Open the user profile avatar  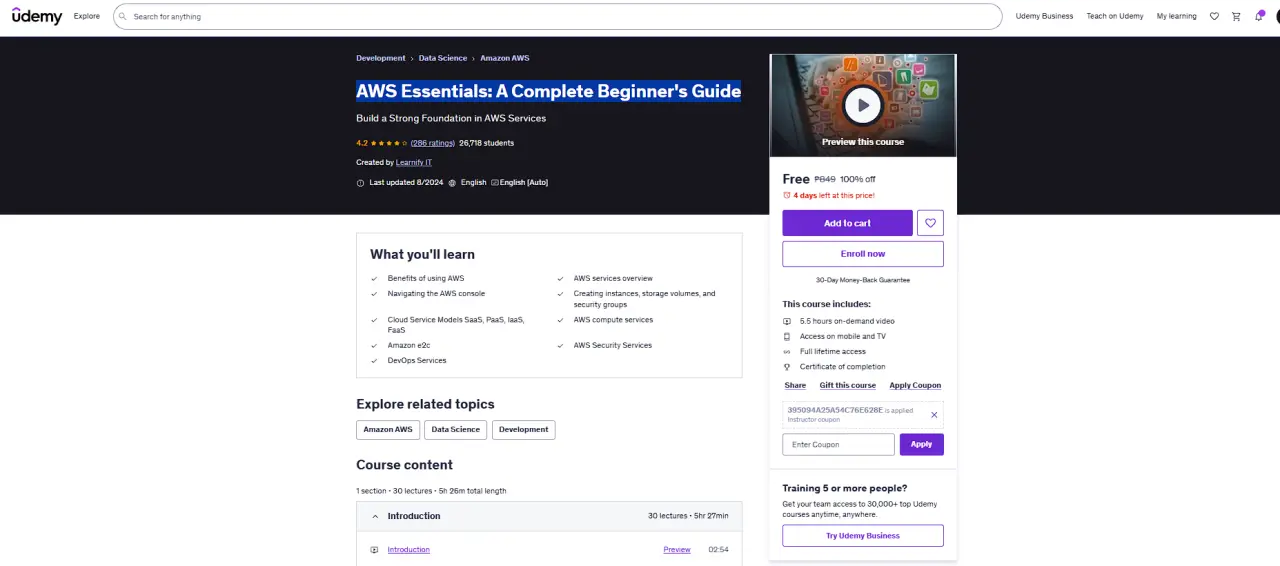coord(1277,16)
